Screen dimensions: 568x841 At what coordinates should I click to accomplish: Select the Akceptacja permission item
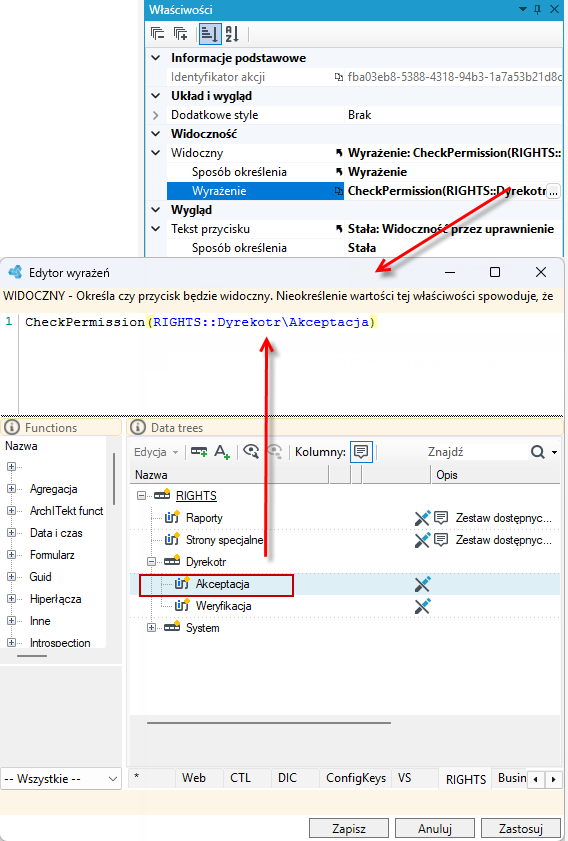222,584
